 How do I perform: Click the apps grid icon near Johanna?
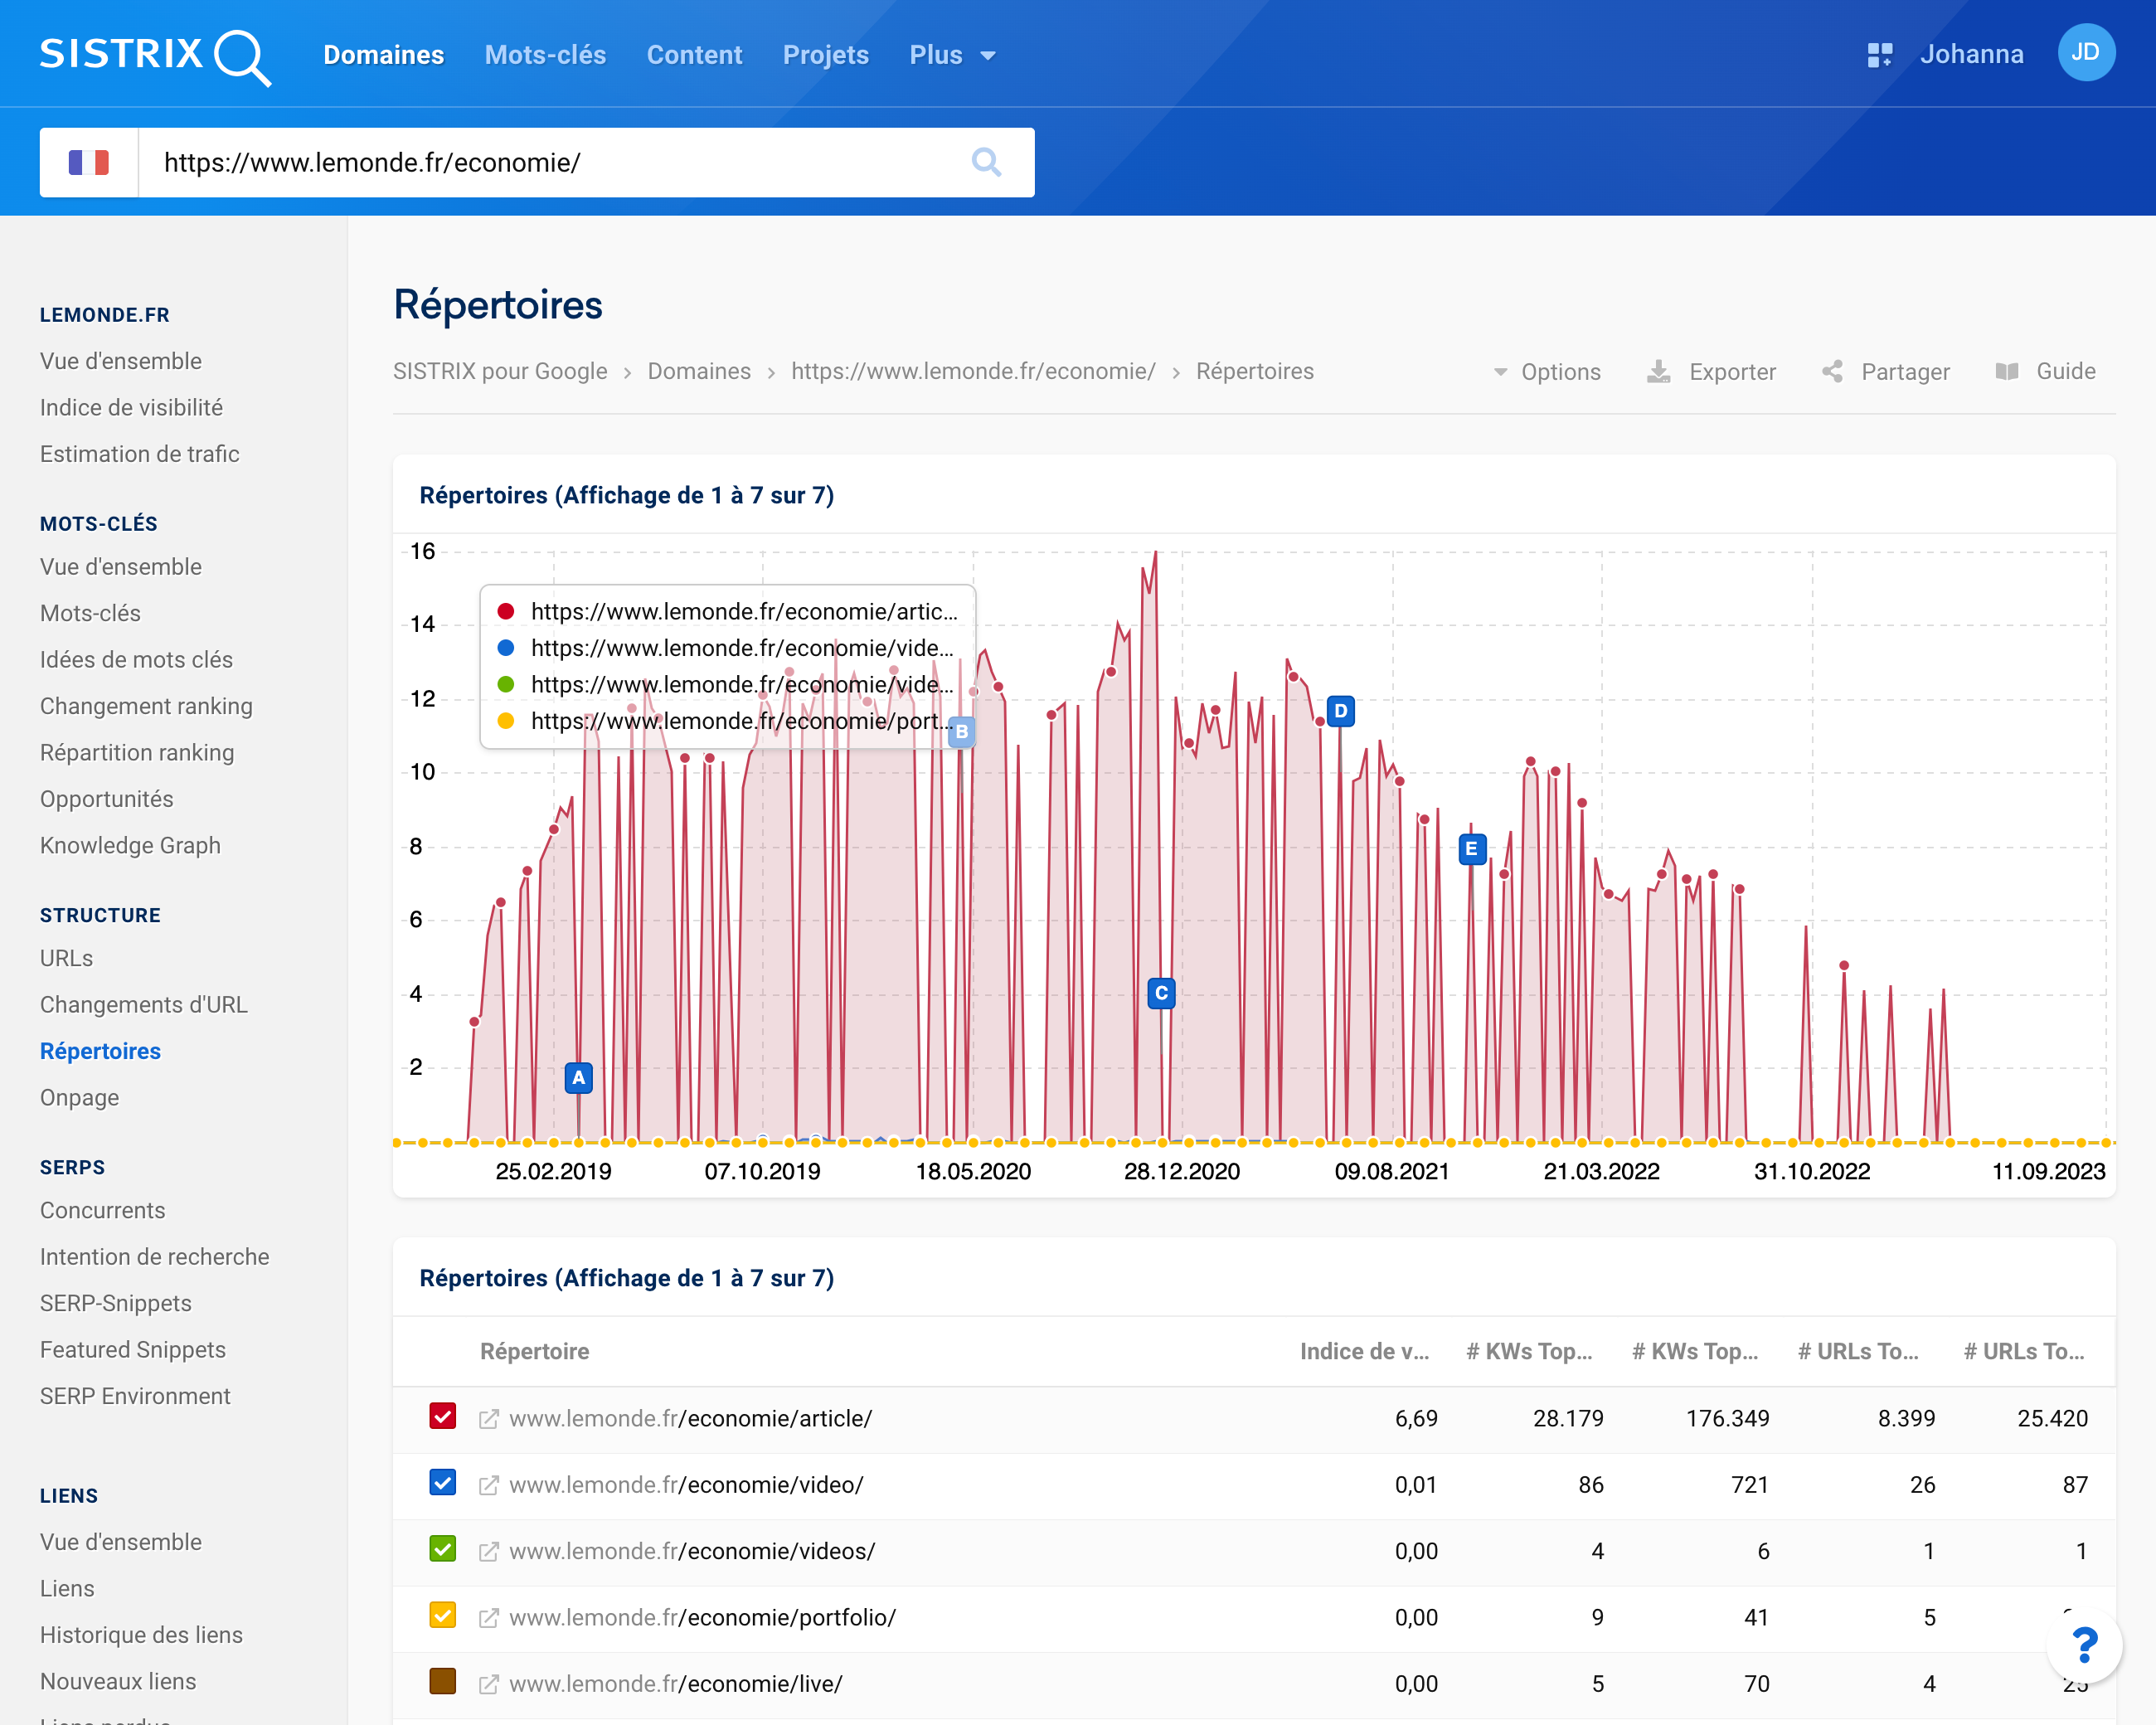(1880, 55)
